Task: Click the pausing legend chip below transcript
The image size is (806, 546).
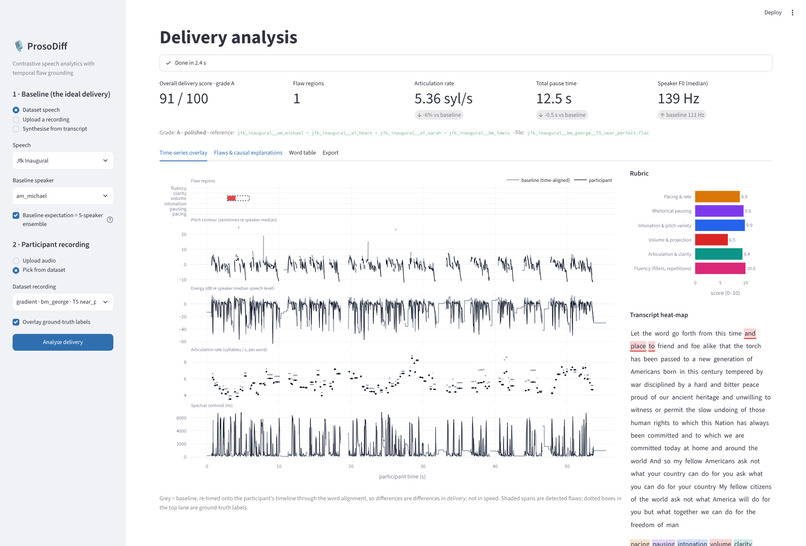Action: [x=664, y=543]
